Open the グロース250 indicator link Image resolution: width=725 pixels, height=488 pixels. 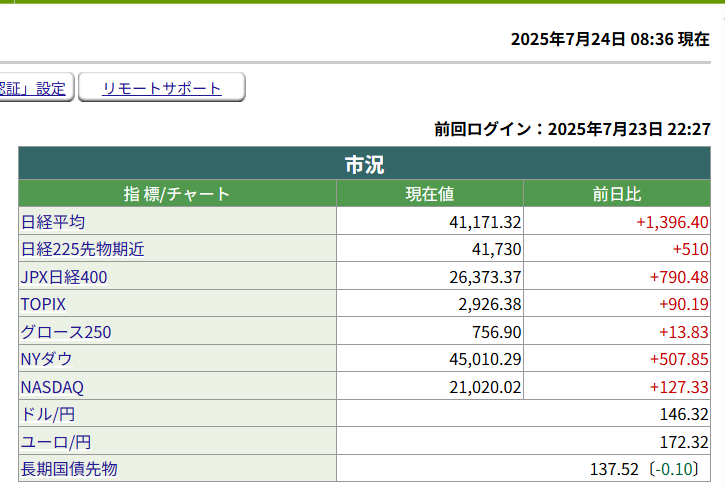(x=66, y=332)
